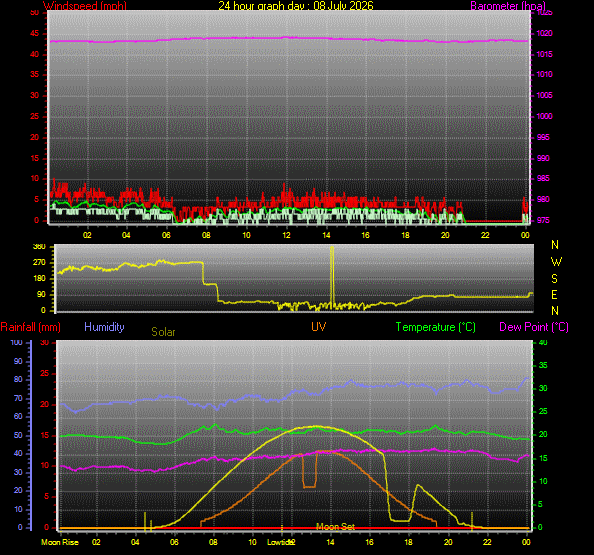Viewport: 594px width, 555px height.
Task: Click the Moon Rise label
Action: click(59, 542)
